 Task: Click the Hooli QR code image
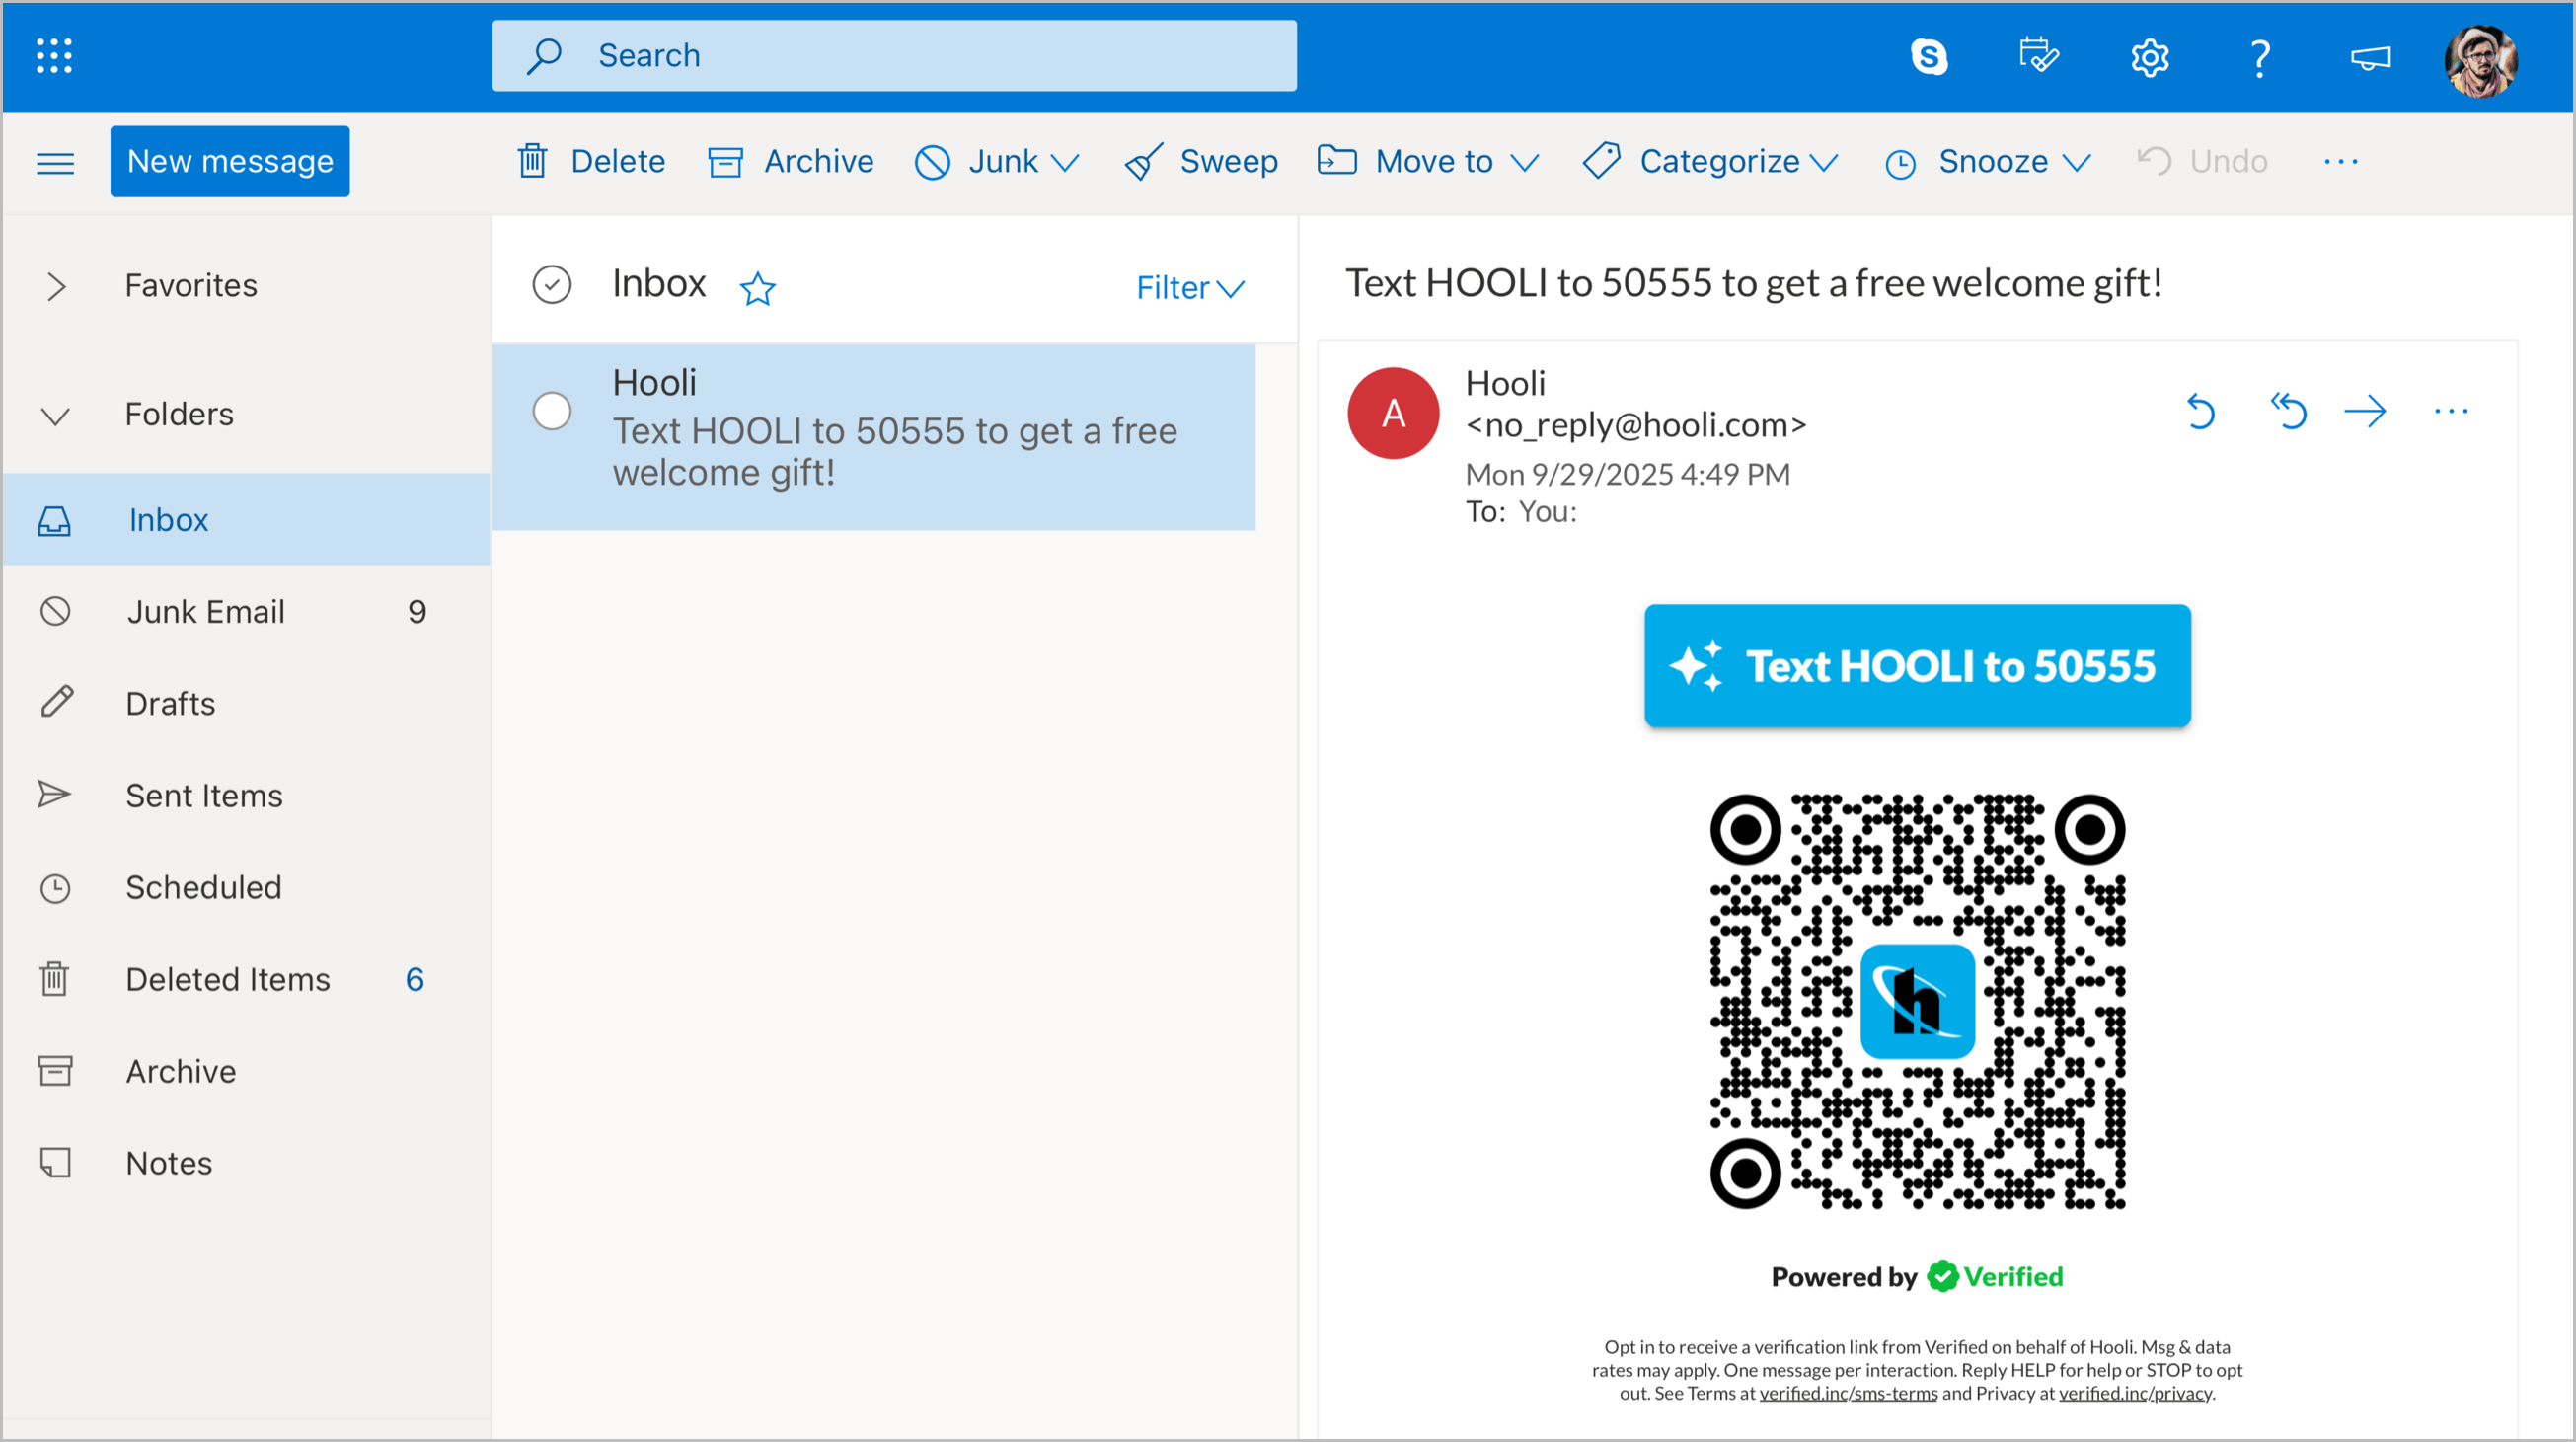tap(1917, 1001)
